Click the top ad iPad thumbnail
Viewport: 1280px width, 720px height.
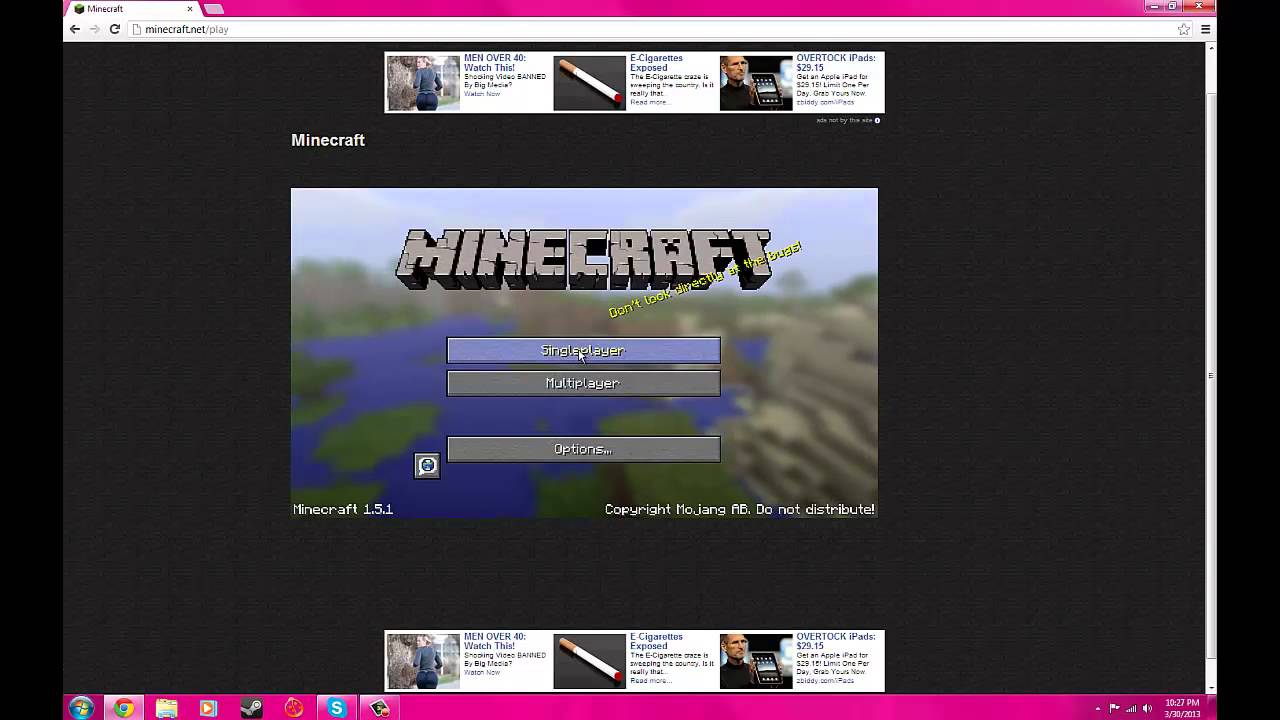[x=756, y=83]
